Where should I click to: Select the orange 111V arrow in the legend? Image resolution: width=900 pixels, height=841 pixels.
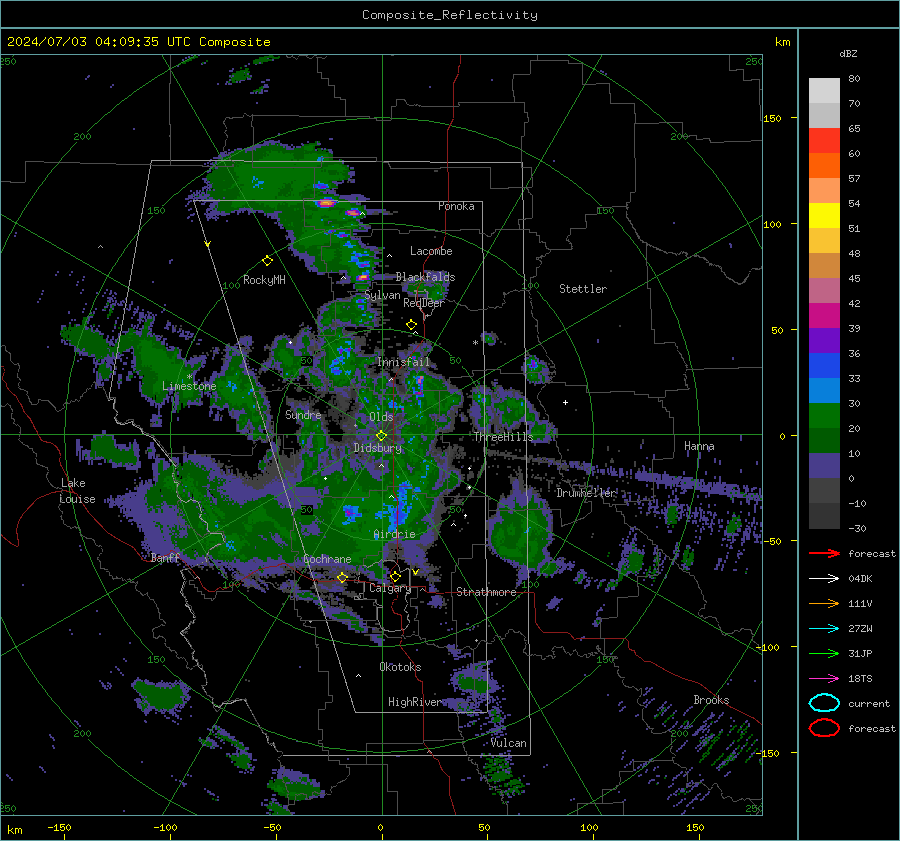tap(824, 603)
